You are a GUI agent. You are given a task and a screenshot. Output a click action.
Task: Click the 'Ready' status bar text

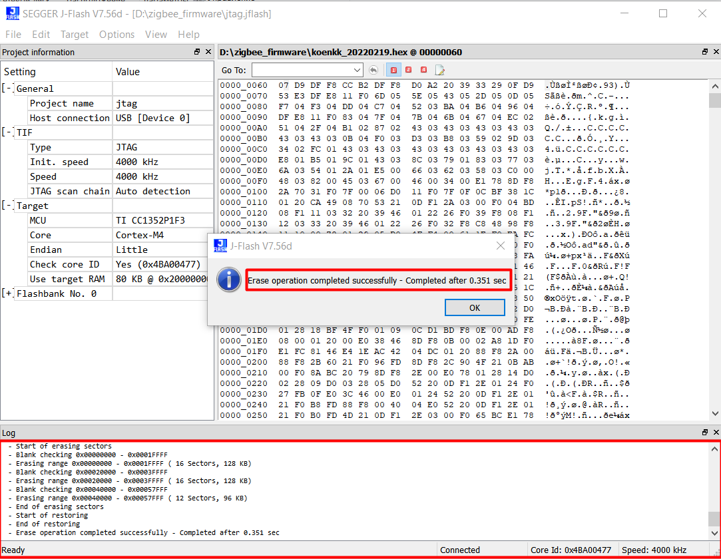point(13,550)
